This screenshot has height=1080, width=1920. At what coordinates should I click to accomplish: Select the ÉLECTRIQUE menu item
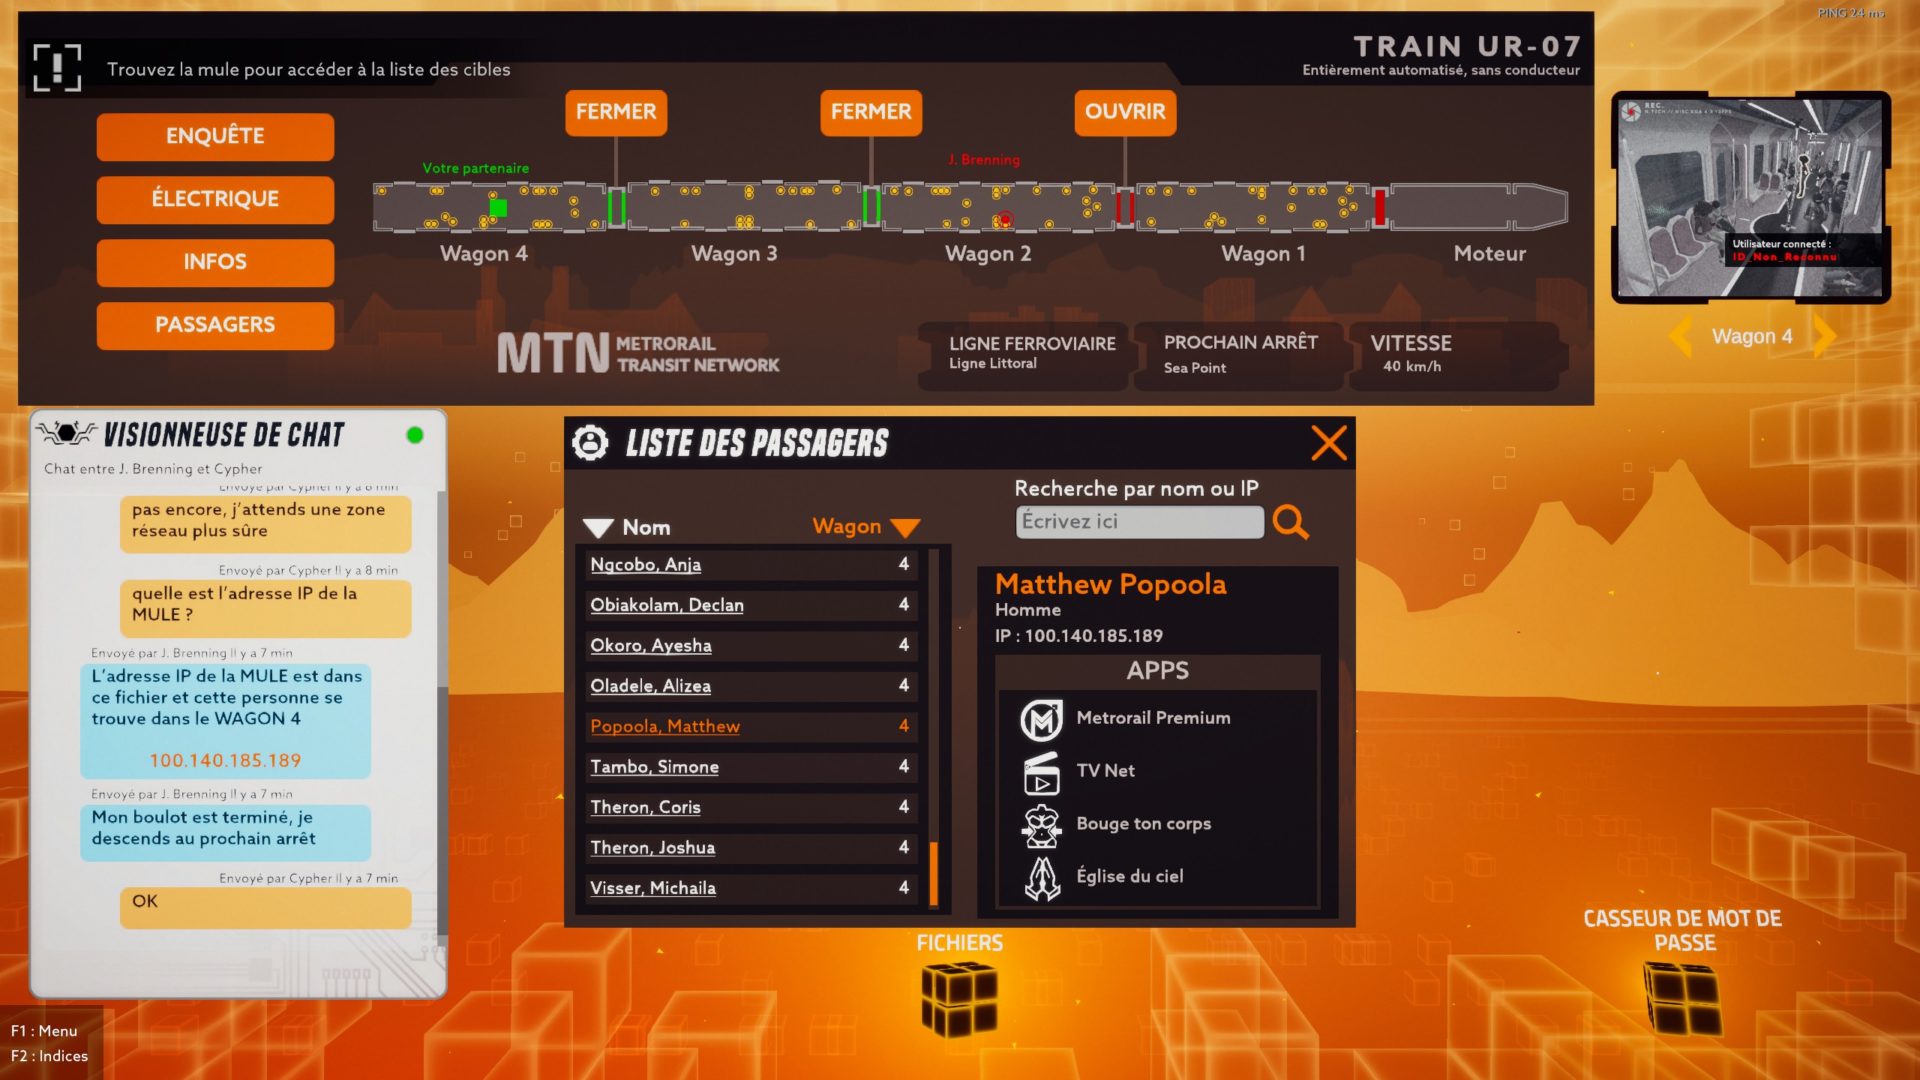(x=215, y=198)
